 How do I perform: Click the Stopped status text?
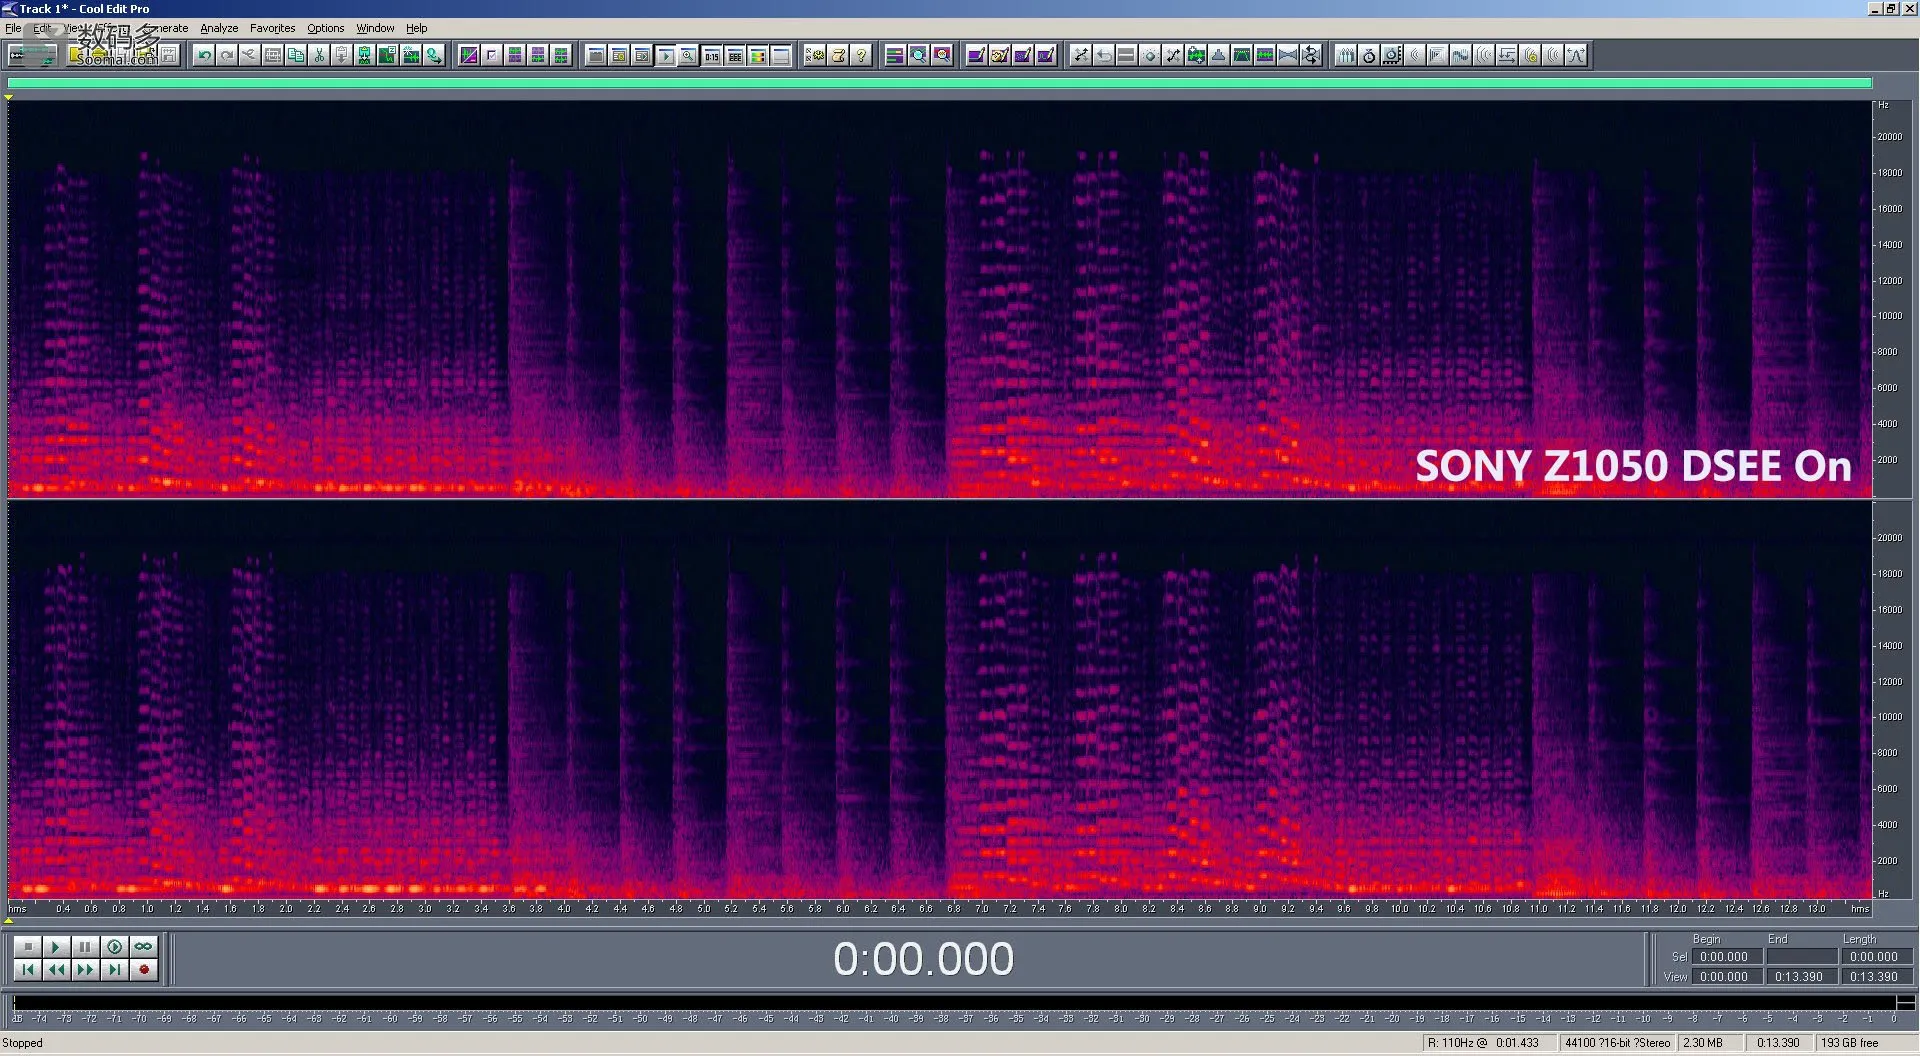click(22, 1043)
